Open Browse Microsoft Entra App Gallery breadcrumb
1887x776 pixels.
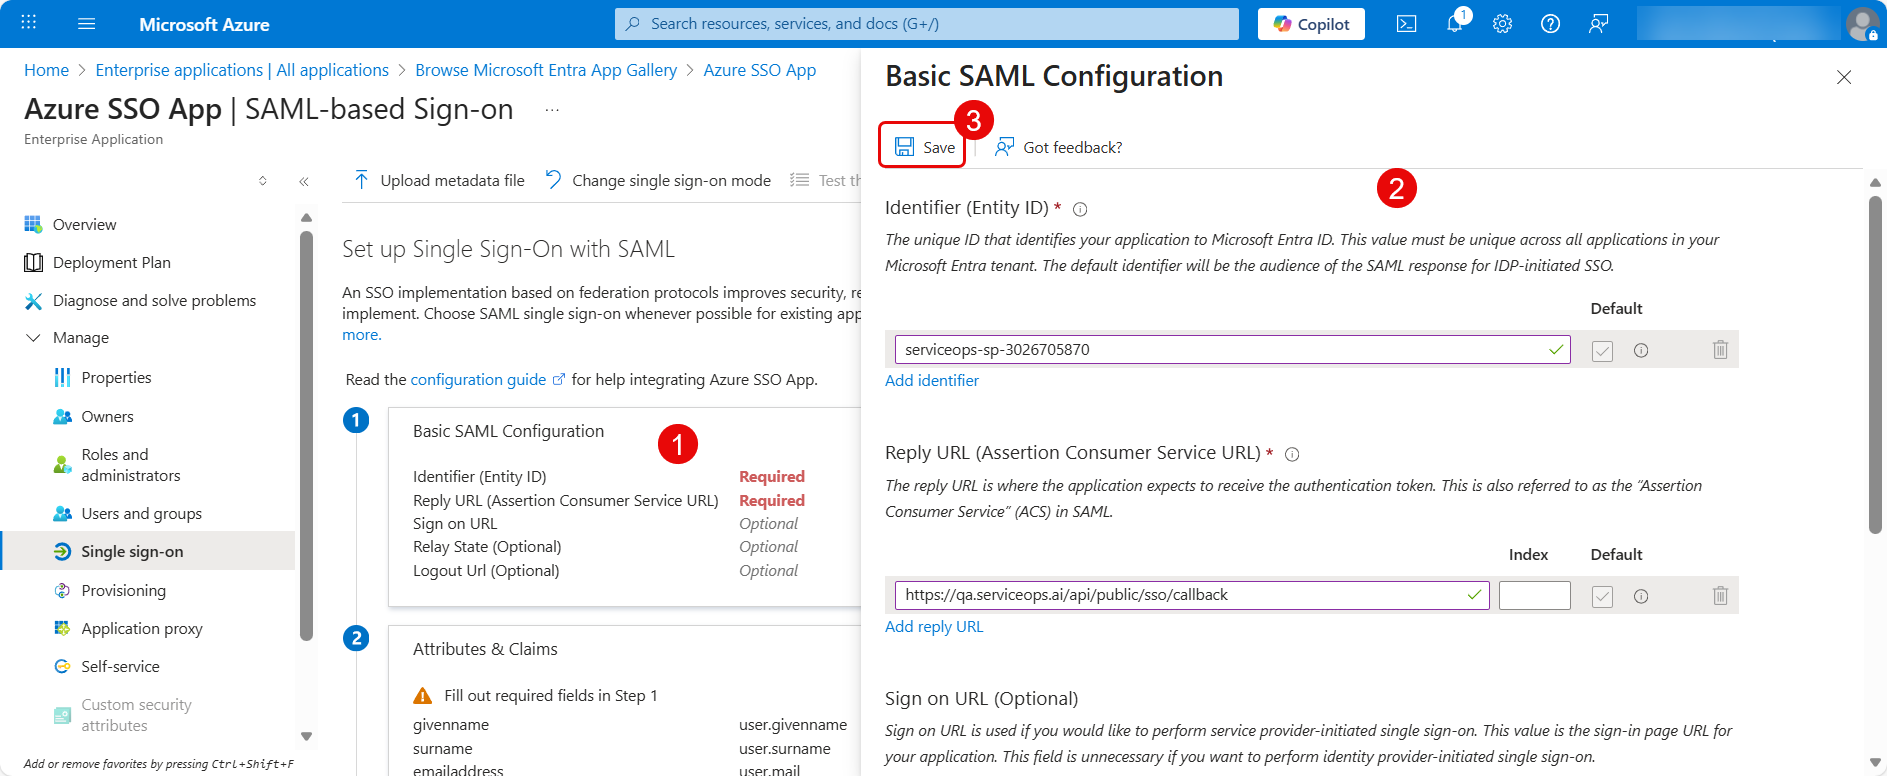546,70
